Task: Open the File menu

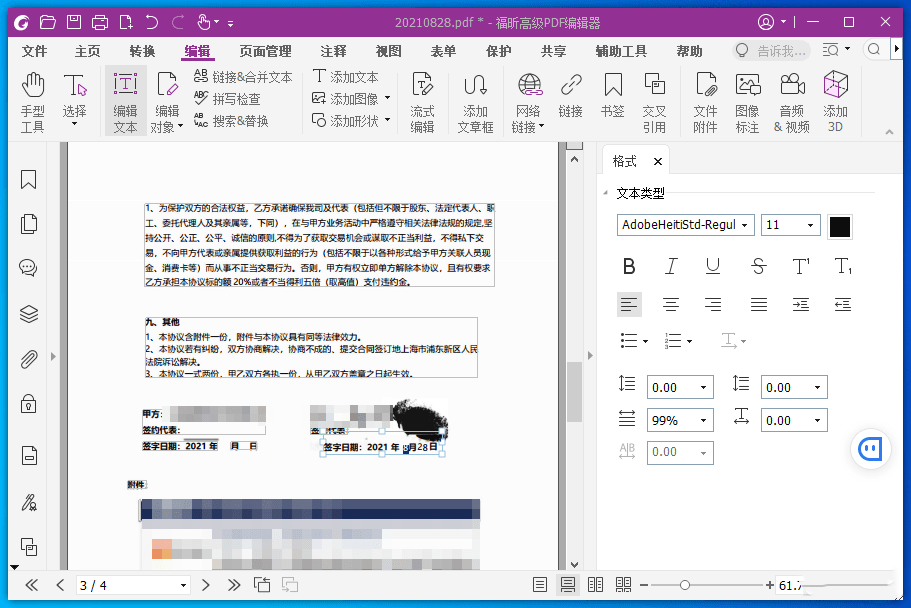Action: point(34,51)
